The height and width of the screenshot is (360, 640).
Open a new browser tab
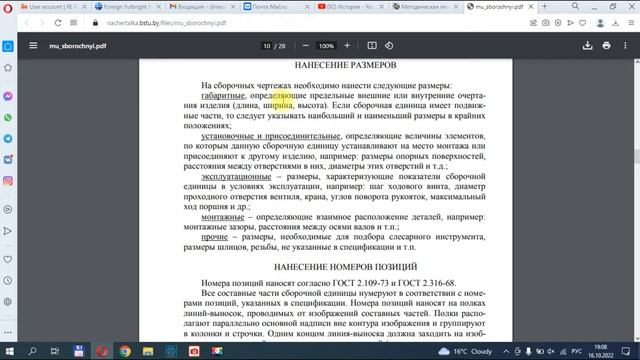point(544,6)
